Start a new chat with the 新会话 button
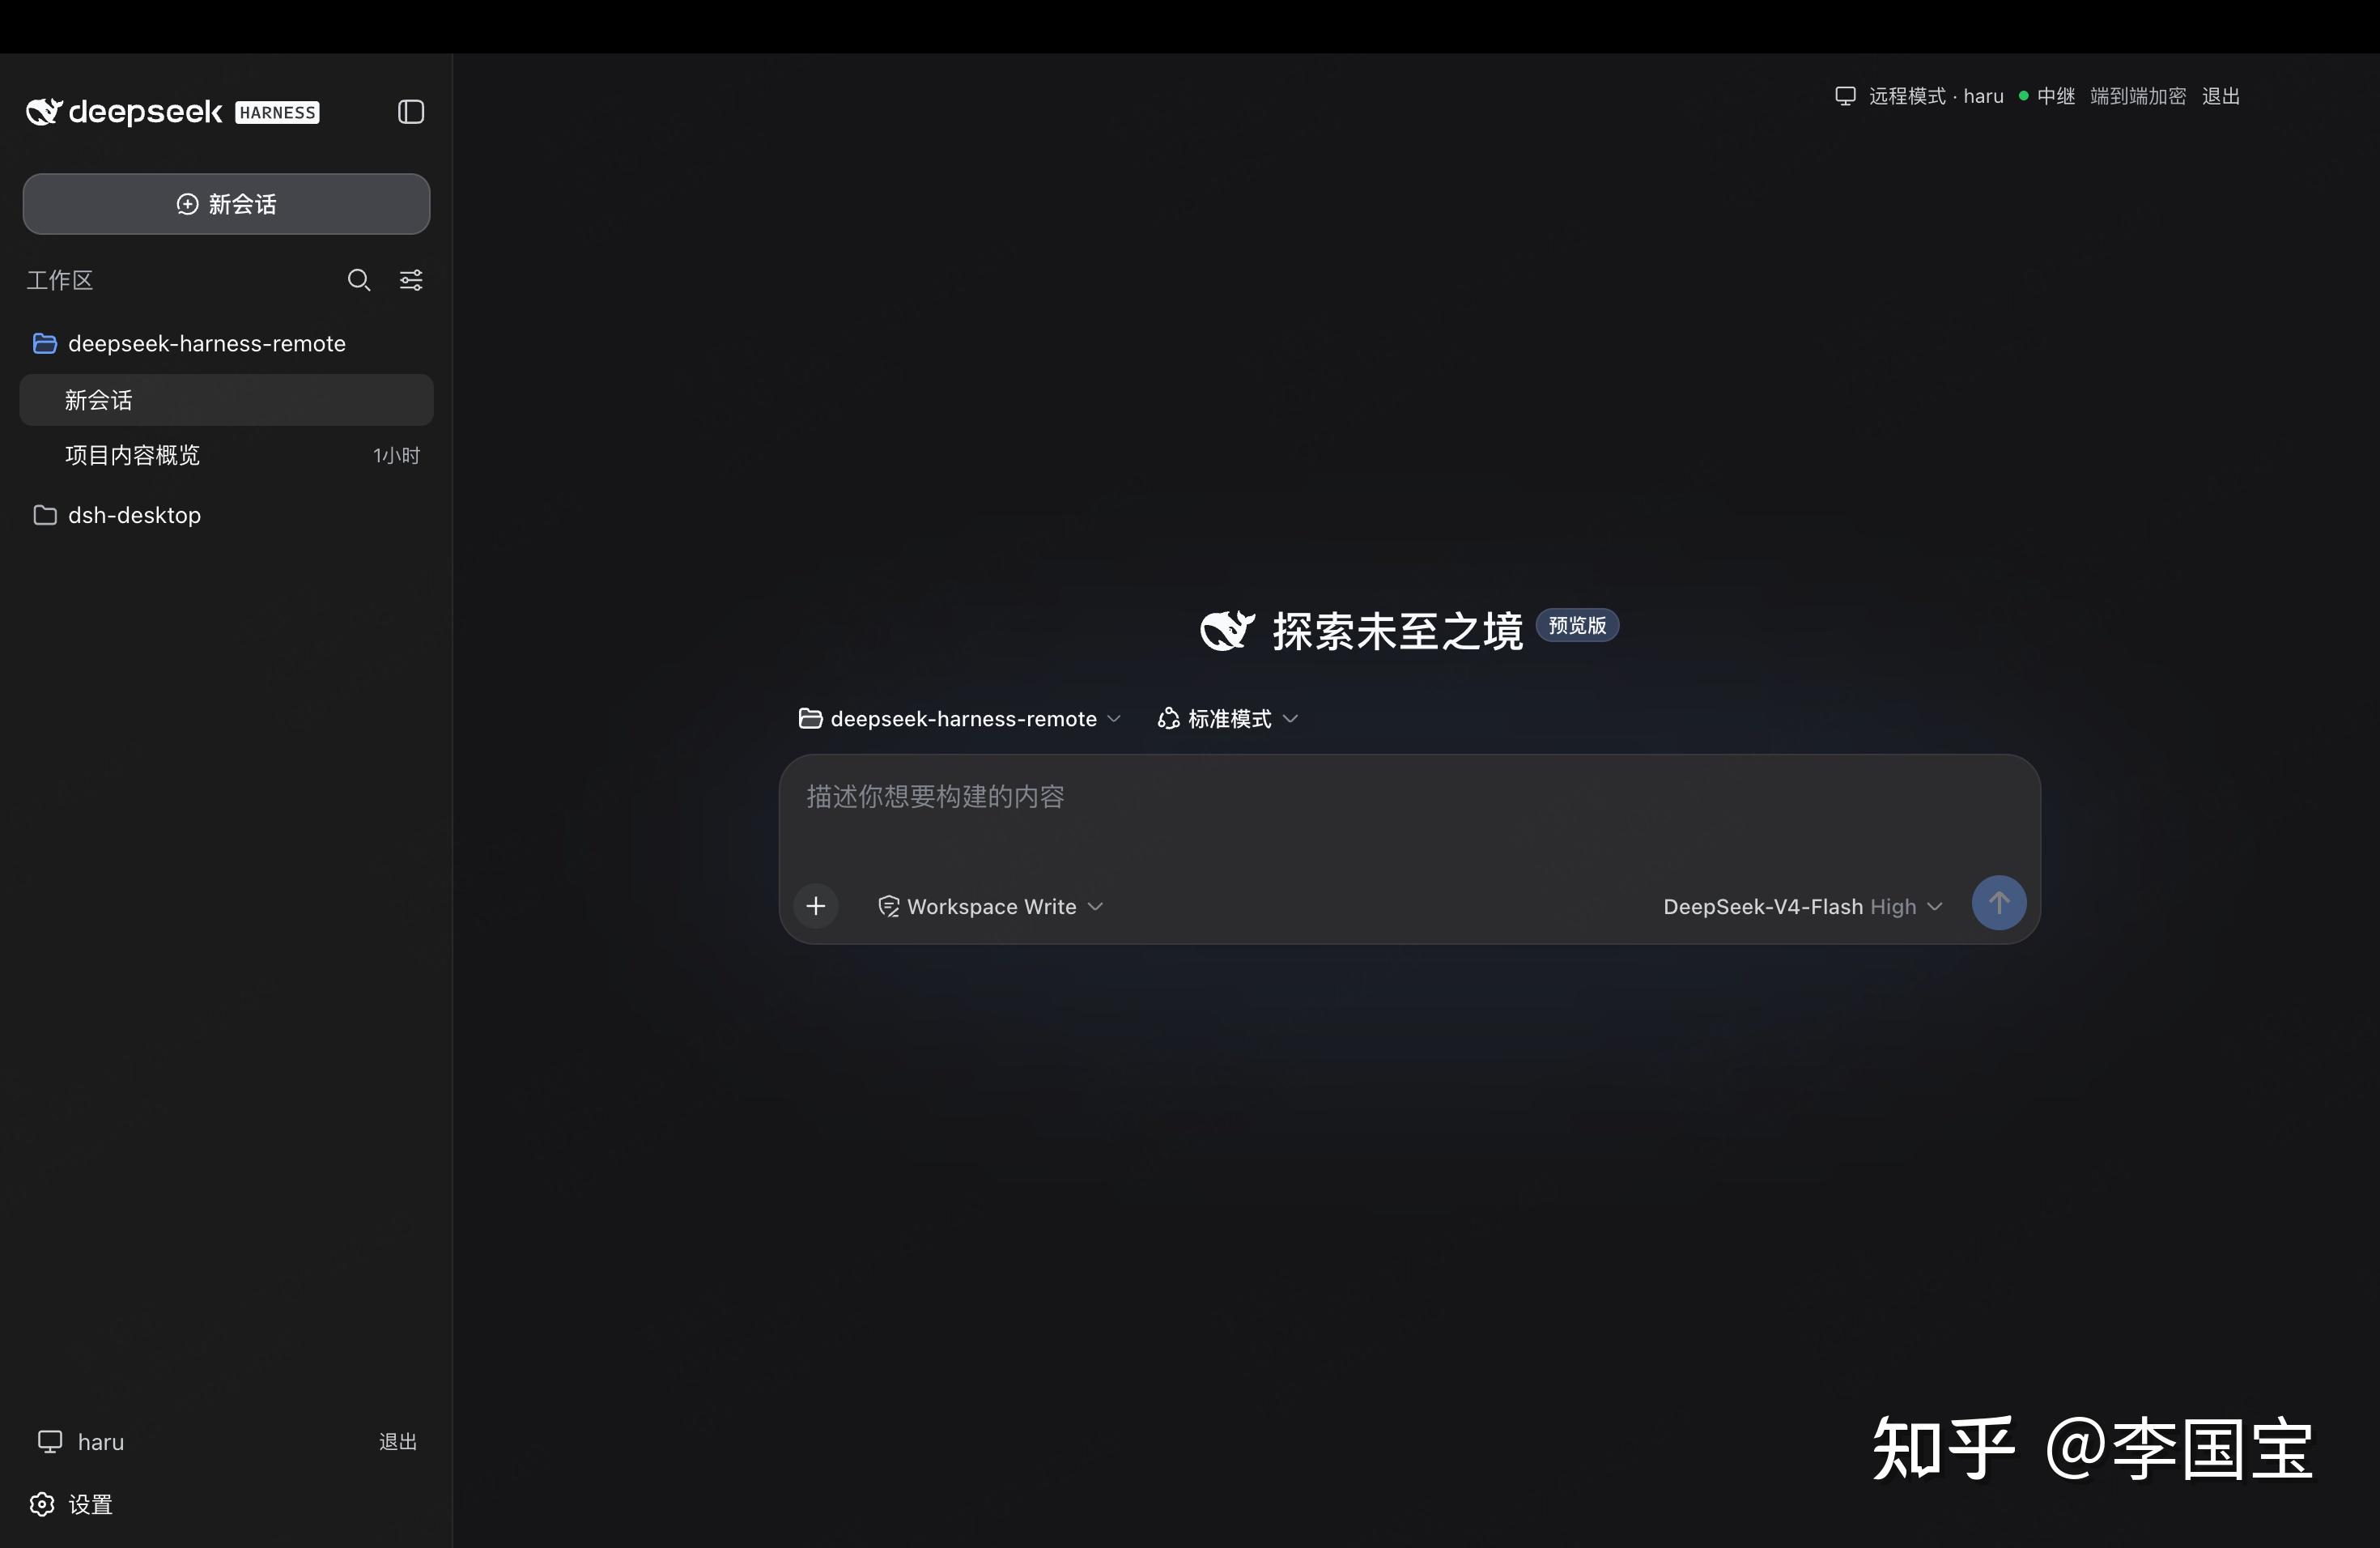This screenshot has height=1548, width=2380. pyautogui.click(x=227, y=204)
